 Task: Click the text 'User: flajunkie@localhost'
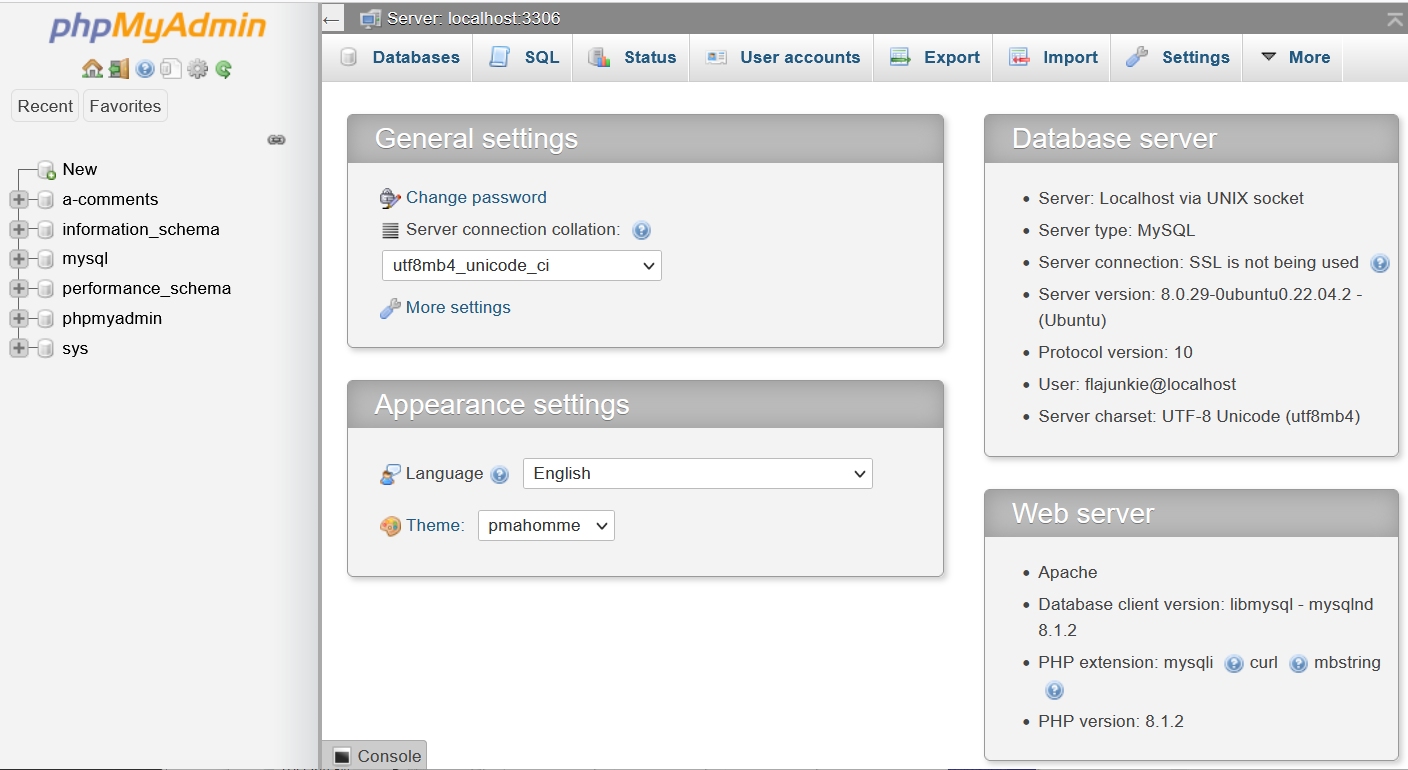click(x=1137, y=385)
